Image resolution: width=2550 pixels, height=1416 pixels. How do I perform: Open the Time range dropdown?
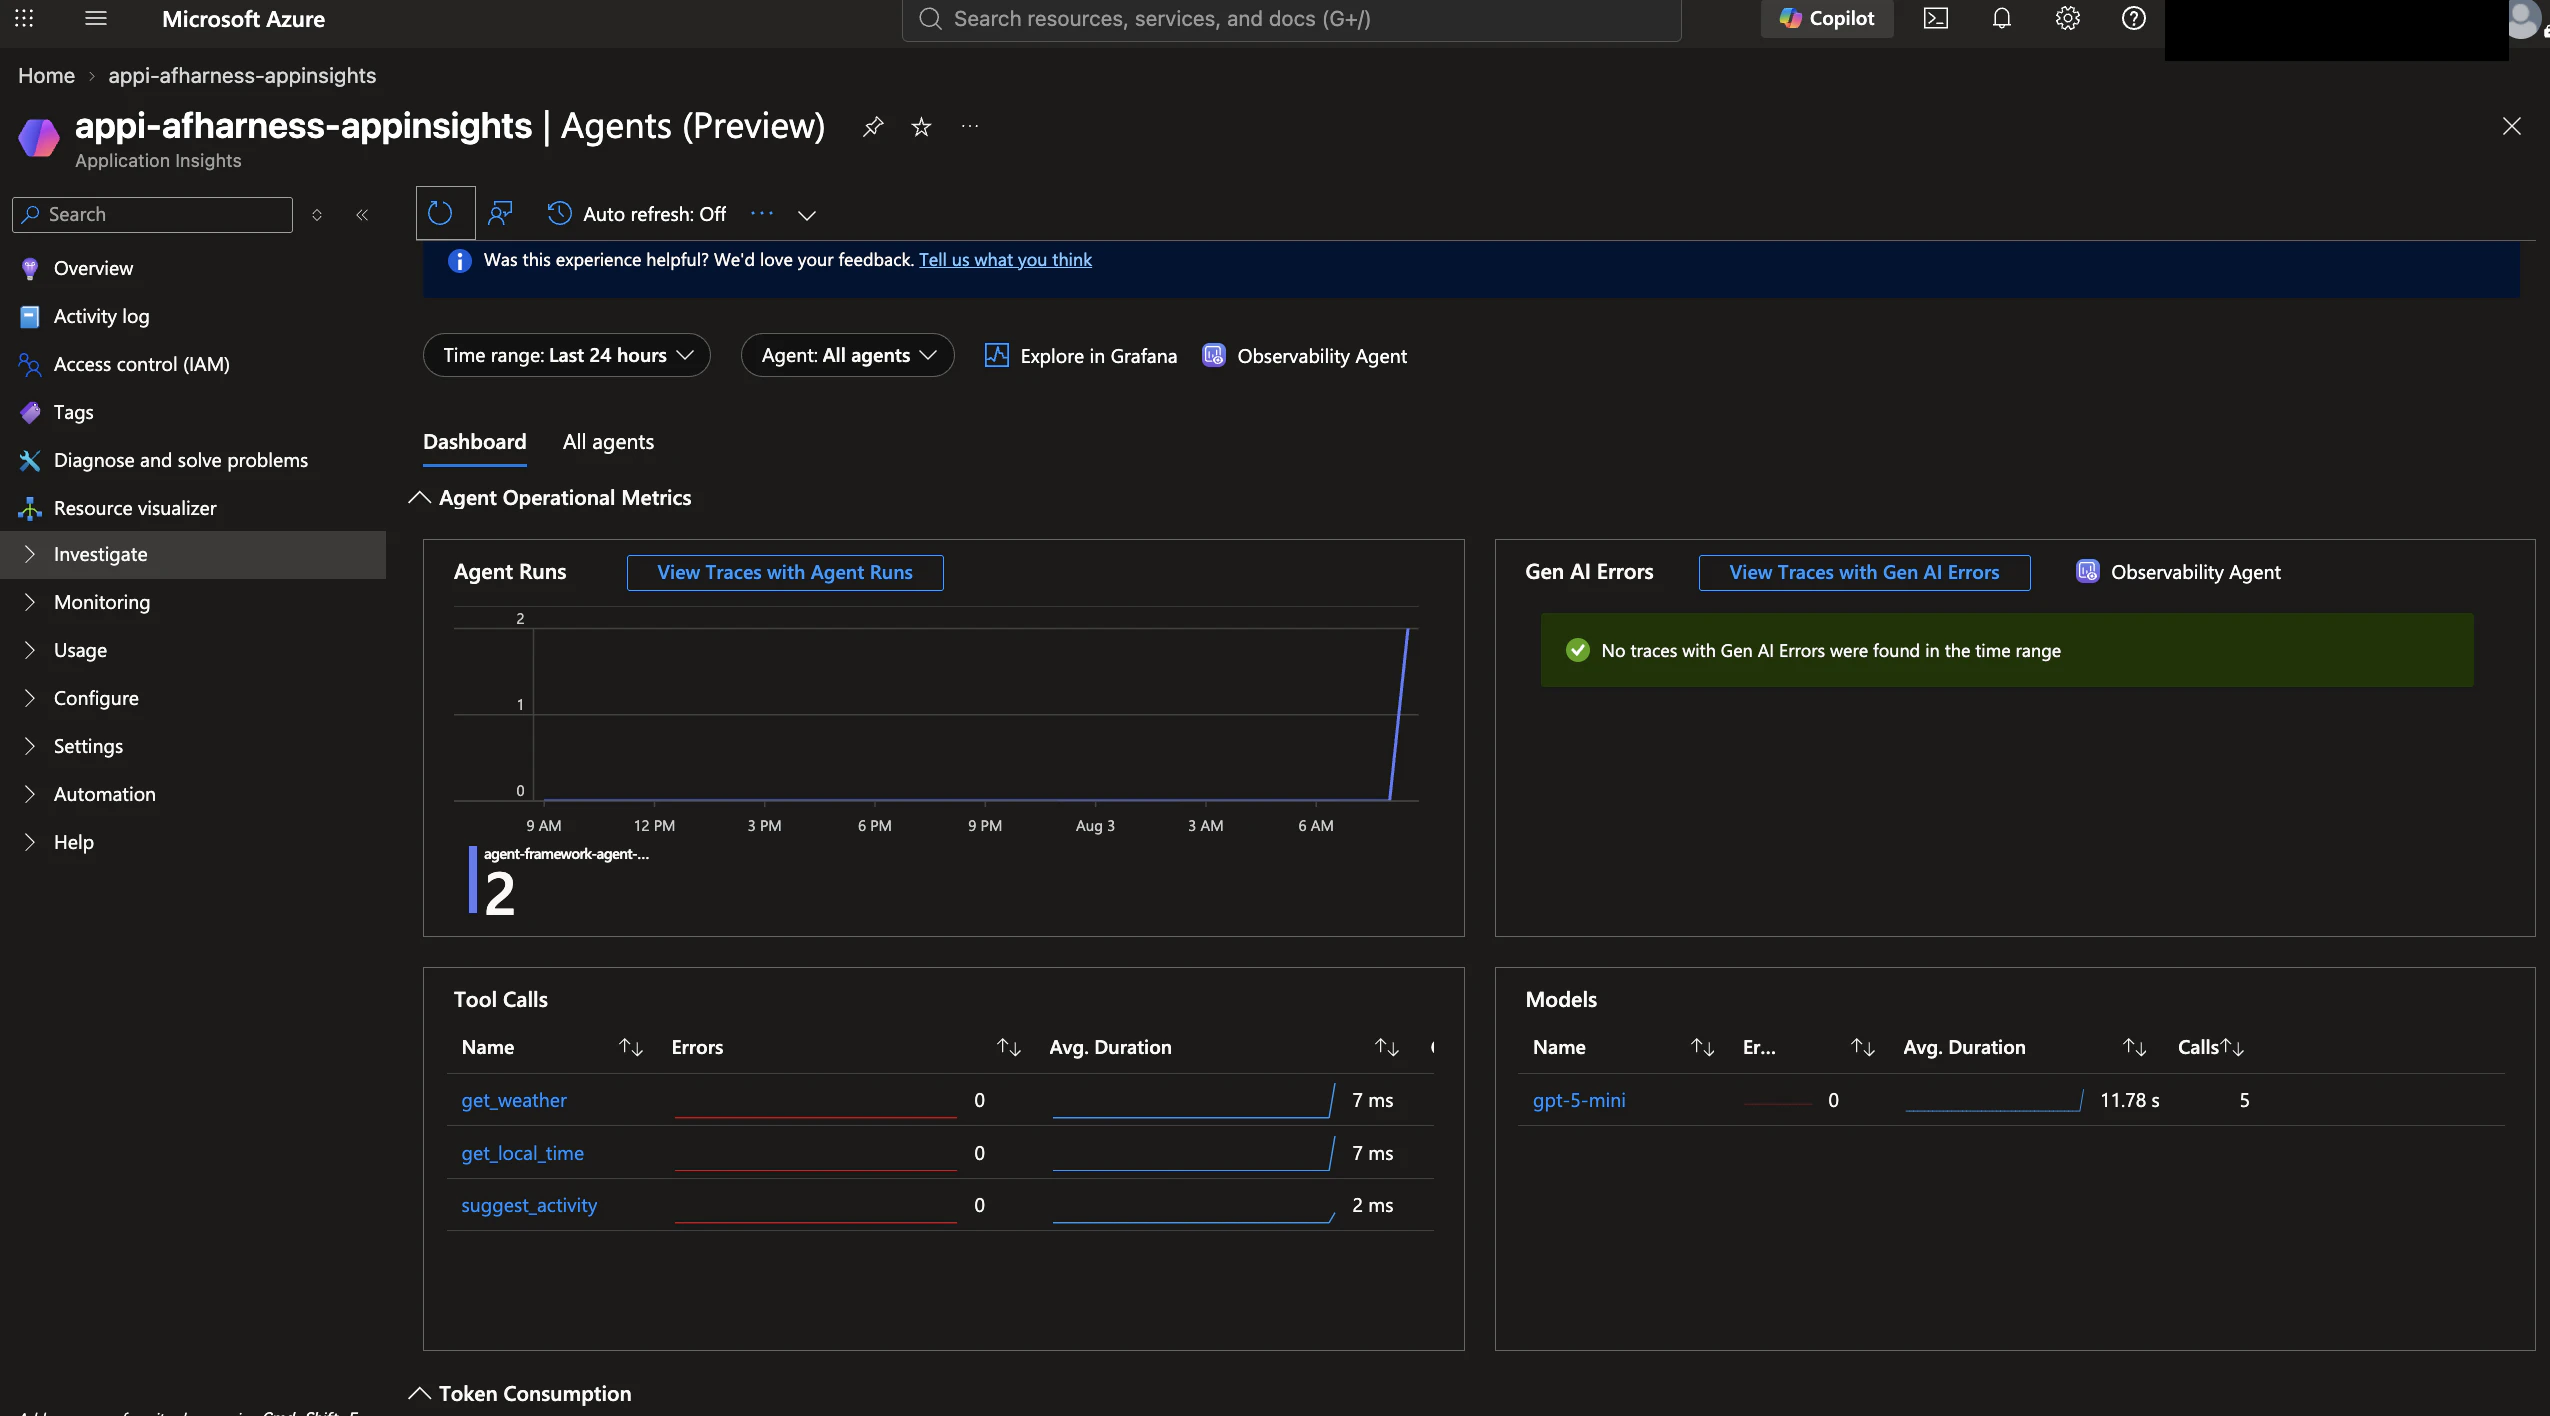tap(567, 355)
